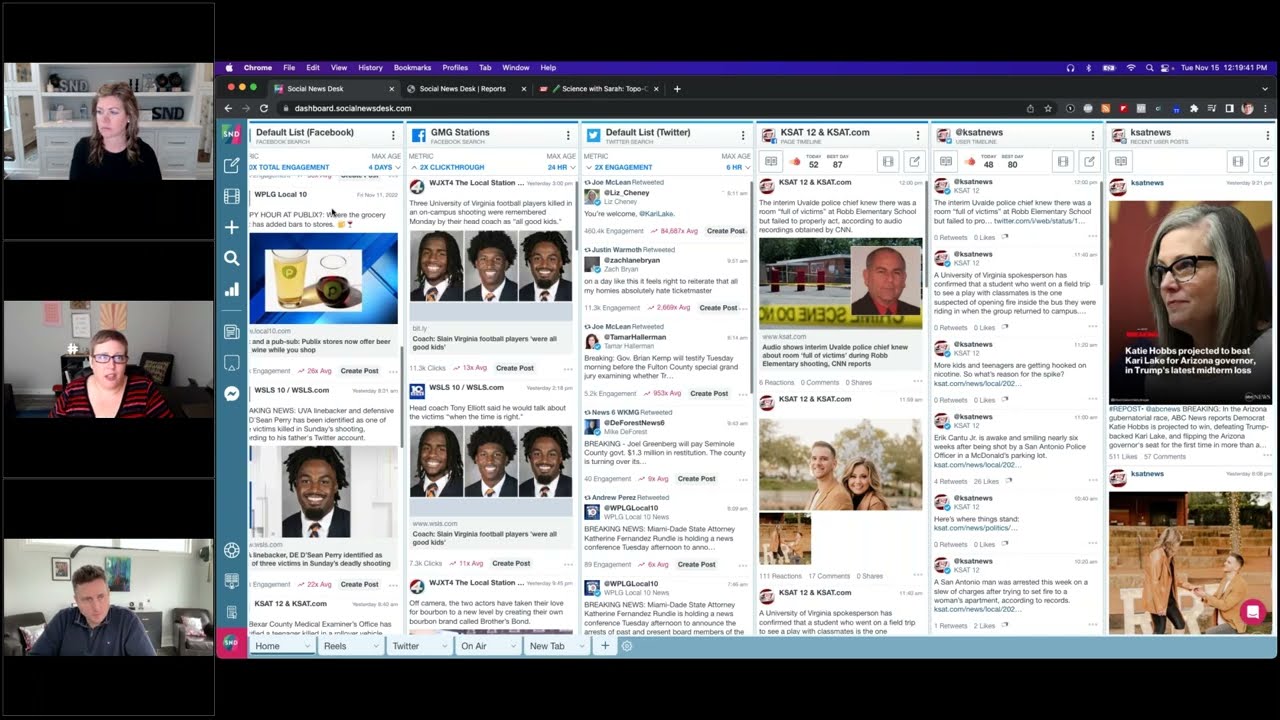Image resolution: width=1280 pixels, height=720 pixels.
Task: Create Post for the @zachlanebryan tweet
Action: click(x=718, y=308)
